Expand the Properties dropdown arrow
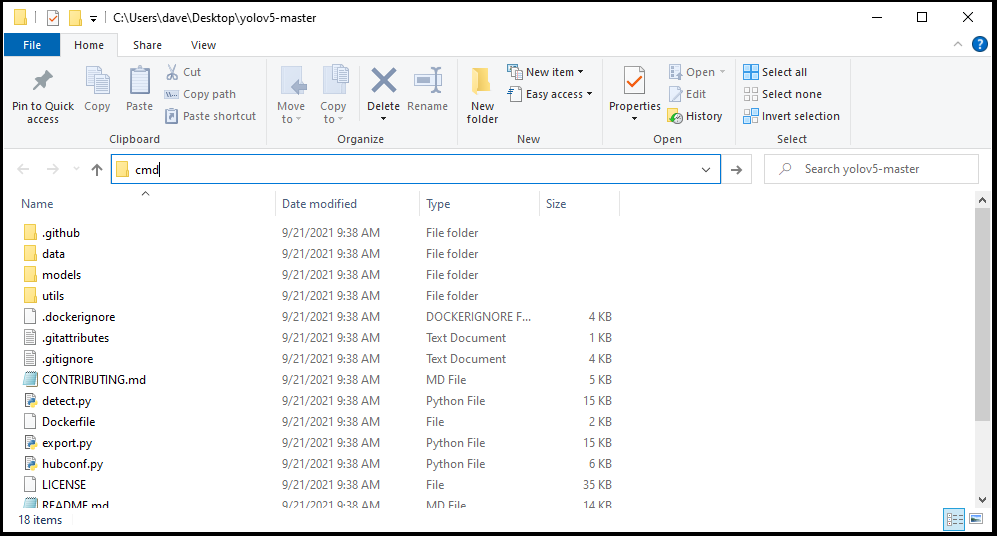 [x=635, y=119]
